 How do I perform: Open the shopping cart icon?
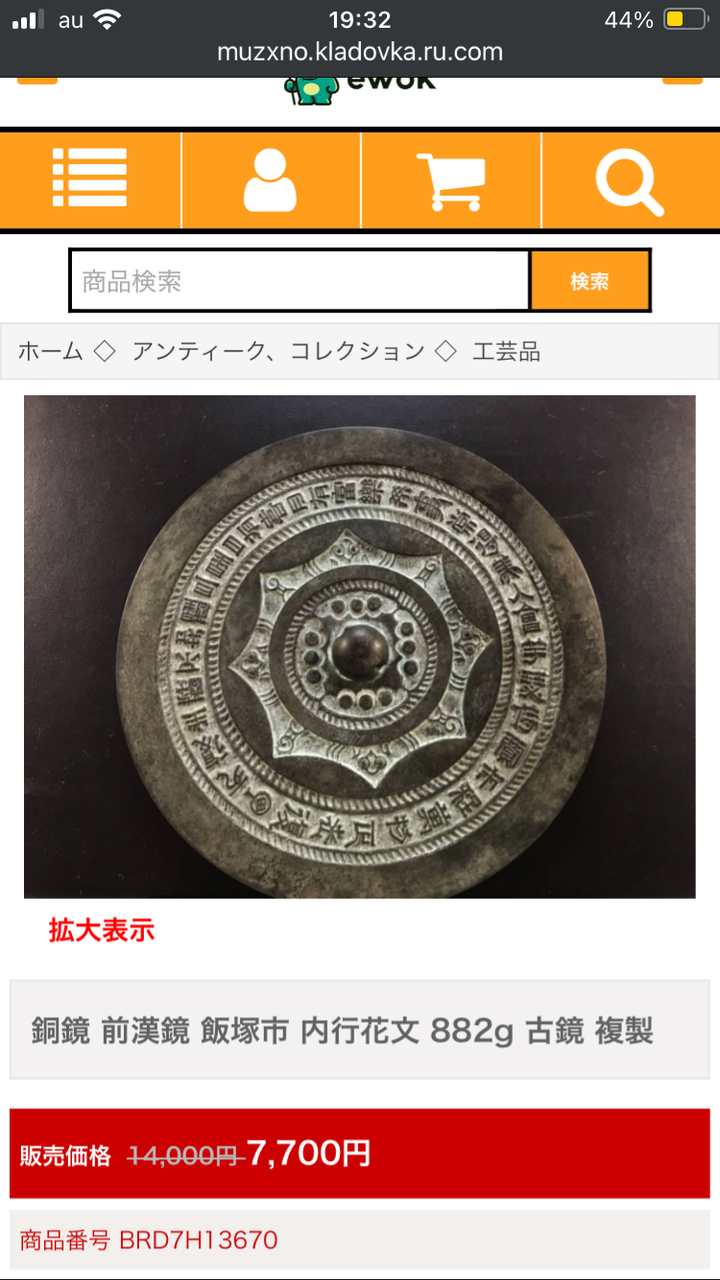tap(451, 181)
